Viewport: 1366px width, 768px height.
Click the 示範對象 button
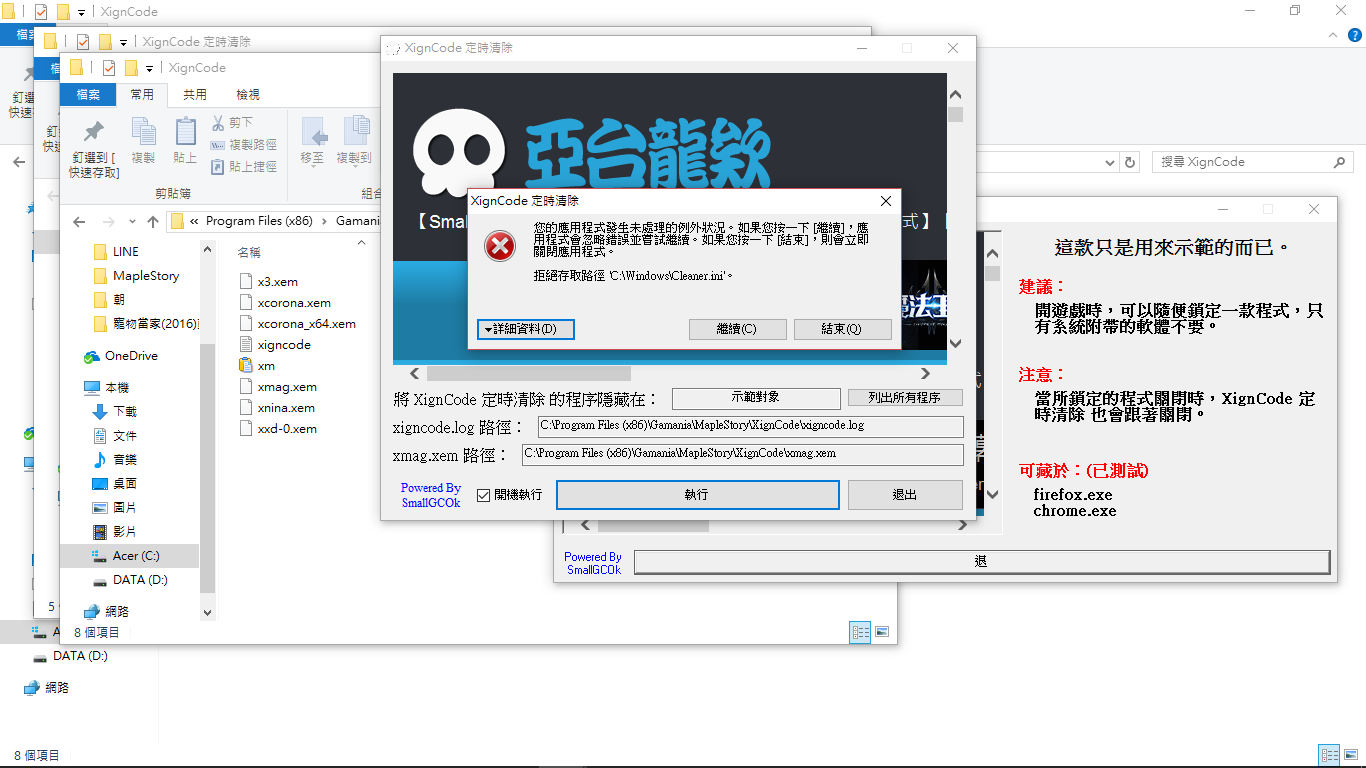coord(756,398)
